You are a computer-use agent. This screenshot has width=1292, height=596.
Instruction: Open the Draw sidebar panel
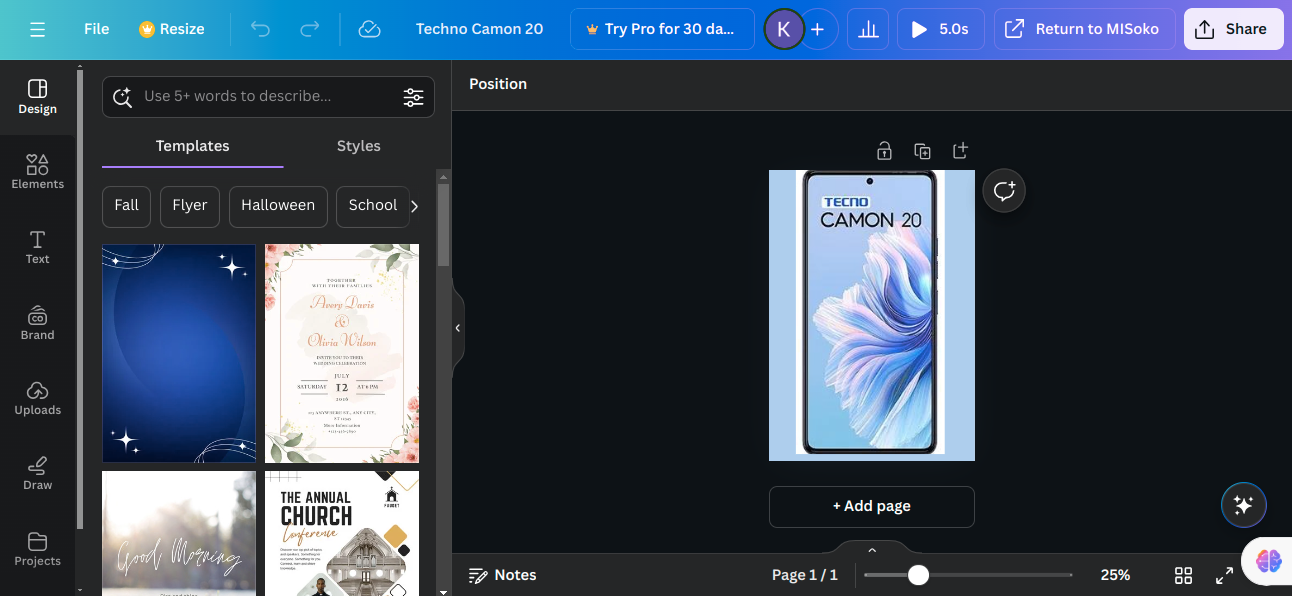(37, 473)
